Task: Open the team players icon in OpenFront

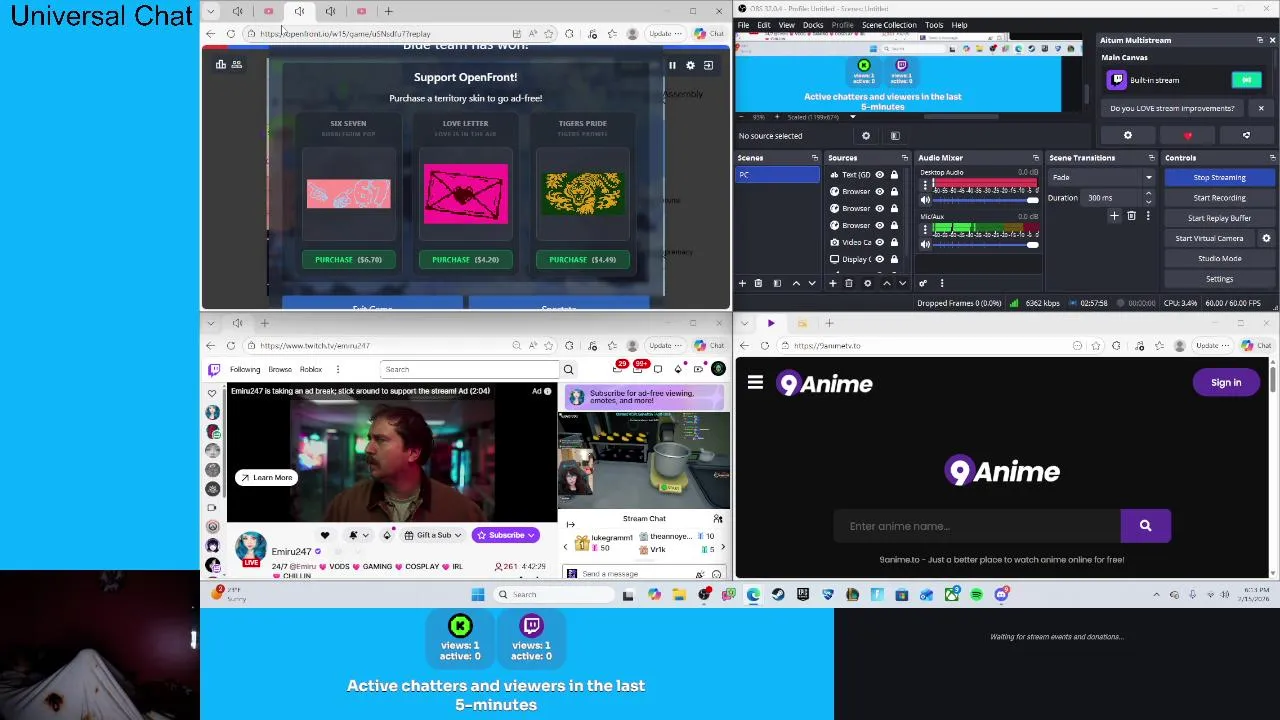Action: point(237,64)
